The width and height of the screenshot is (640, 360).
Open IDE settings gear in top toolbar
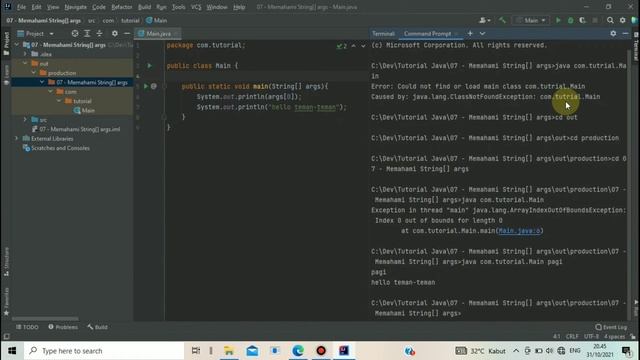coord(622,20)
